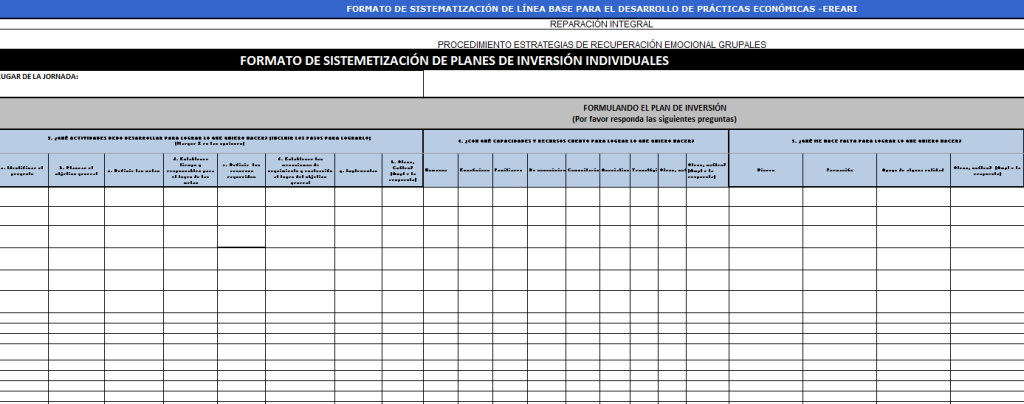Click the 'Dinero' column header
Viewport: 1024px width, 404px height.
coord(765,170)
